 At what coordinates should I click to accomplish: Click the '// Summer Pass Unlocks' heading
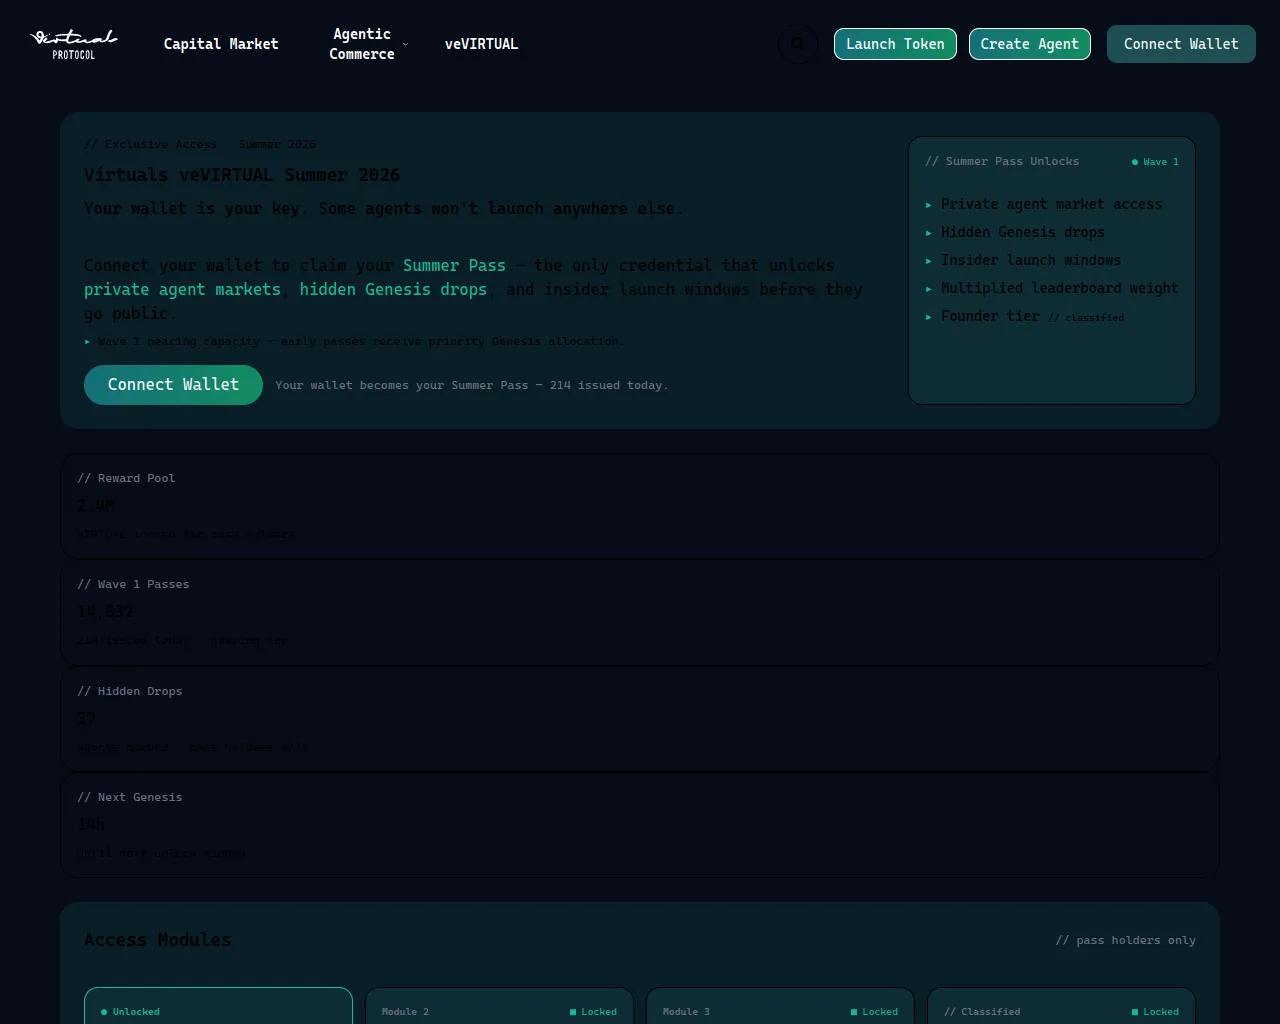point(1002,161)
